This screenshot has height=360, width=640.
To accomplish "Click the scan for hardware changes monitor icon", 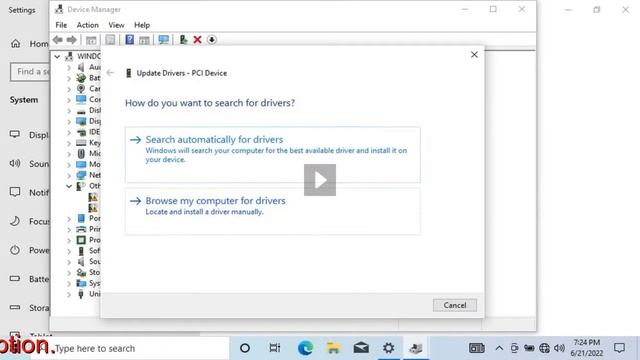I will point(164,40).
